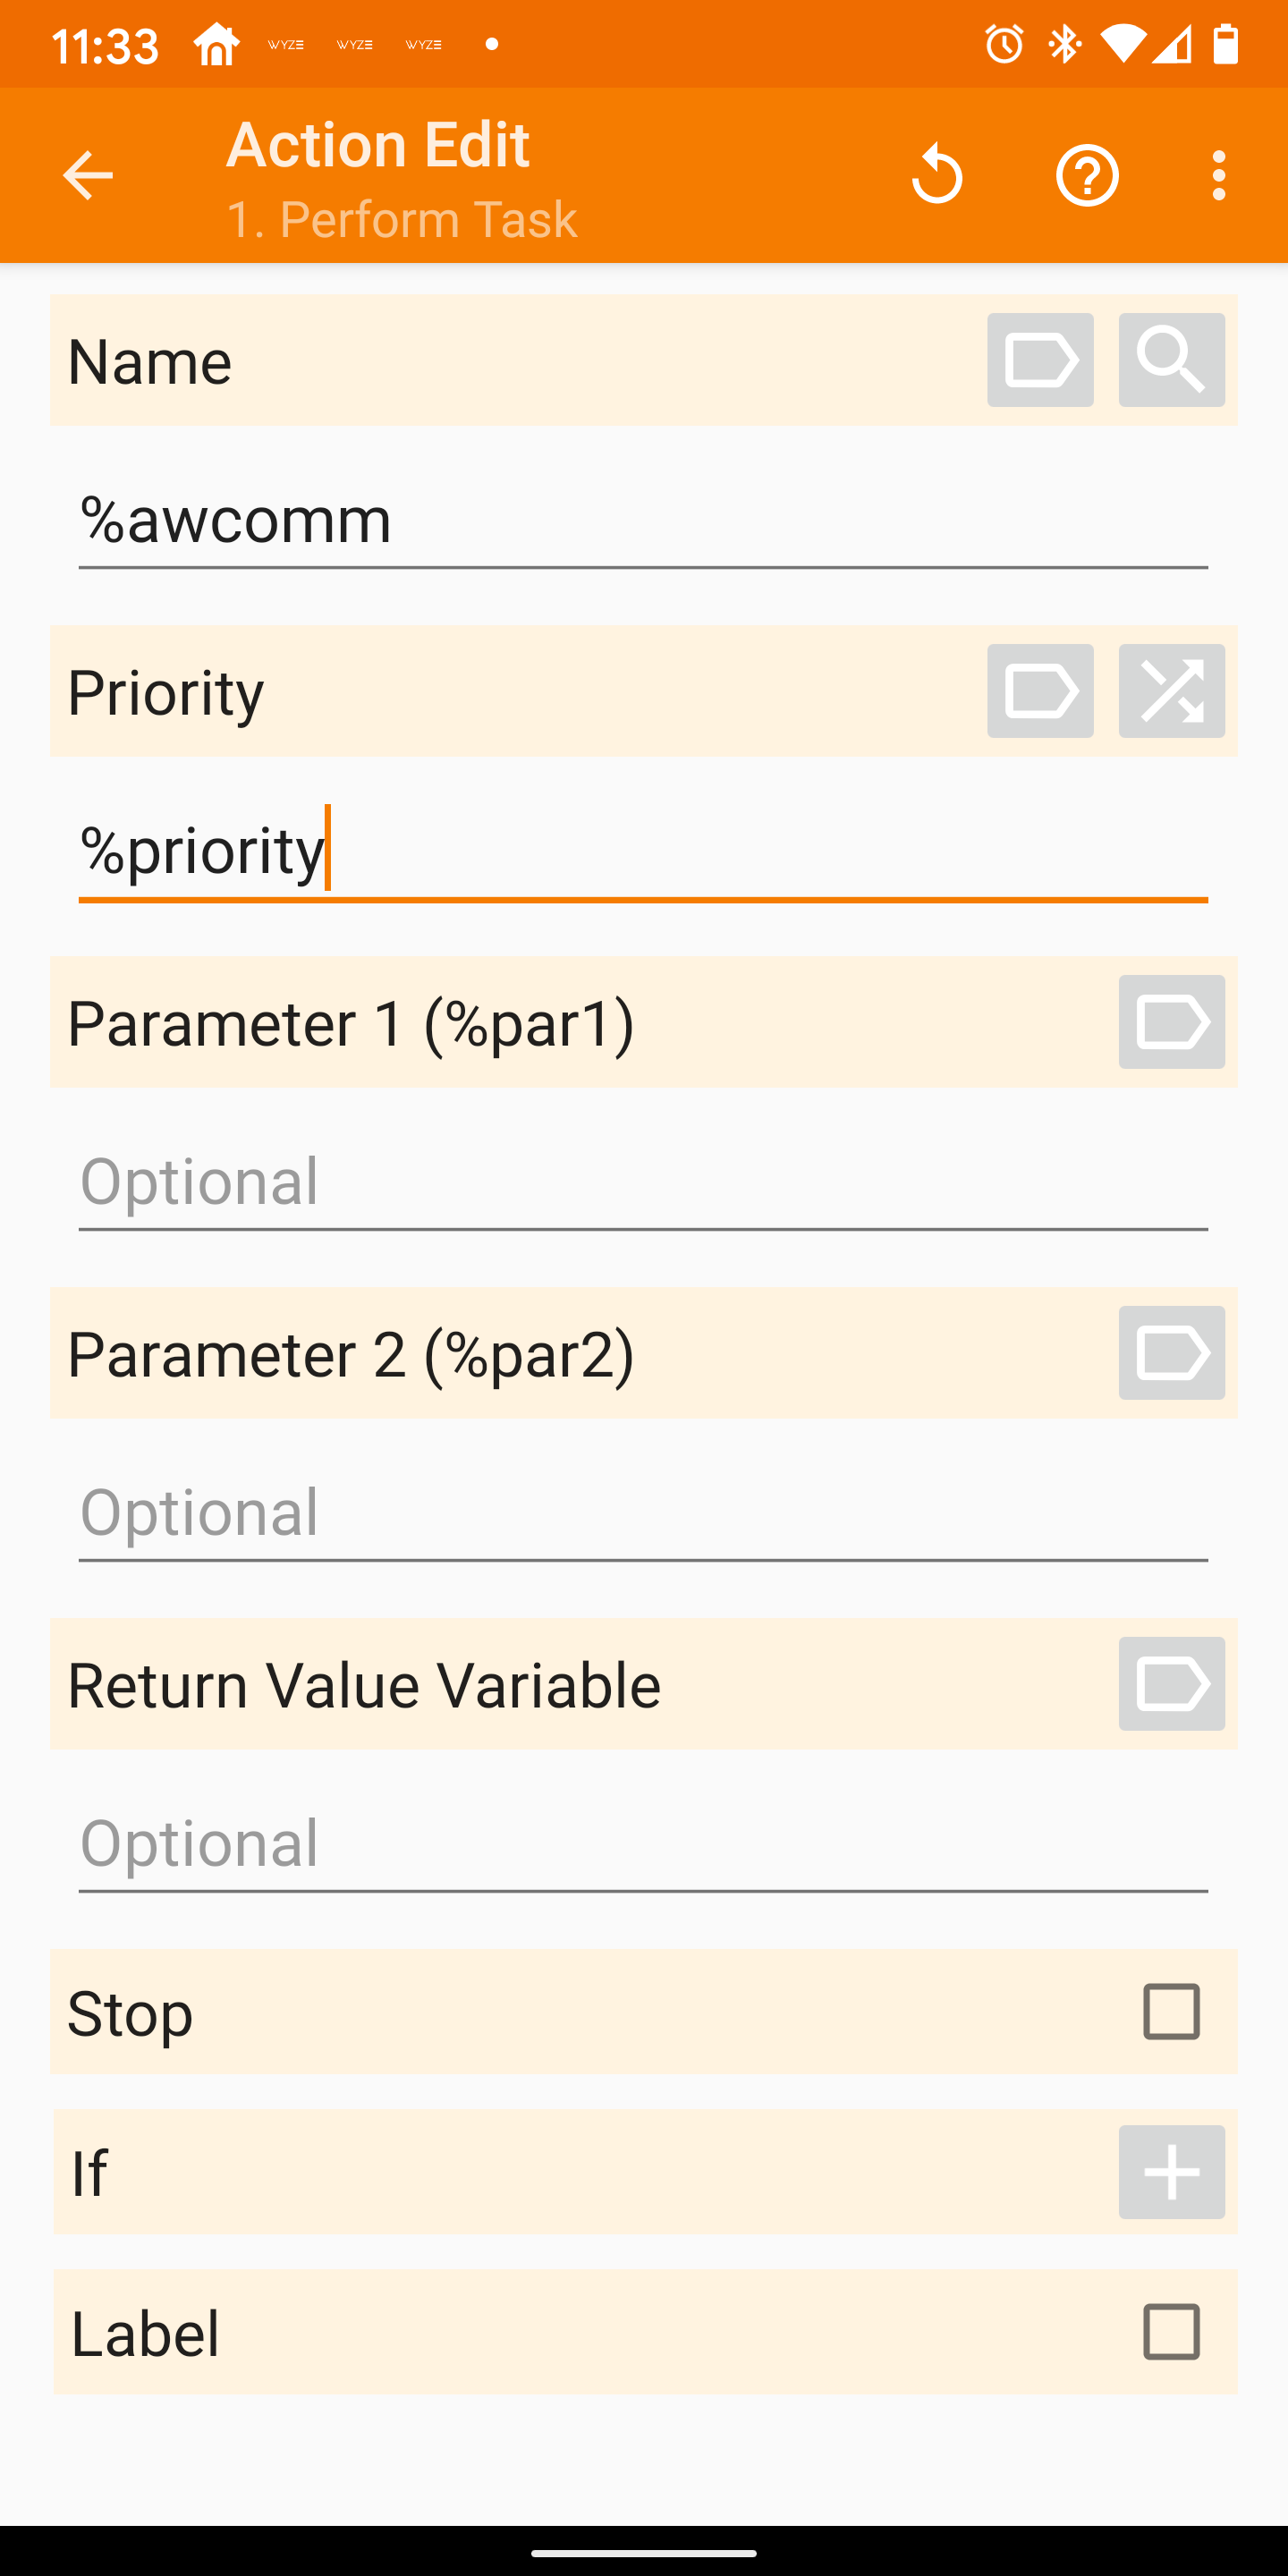Open the help question mark icon
Viewport: 1288px width, 2576px height.
point(1087,175)
